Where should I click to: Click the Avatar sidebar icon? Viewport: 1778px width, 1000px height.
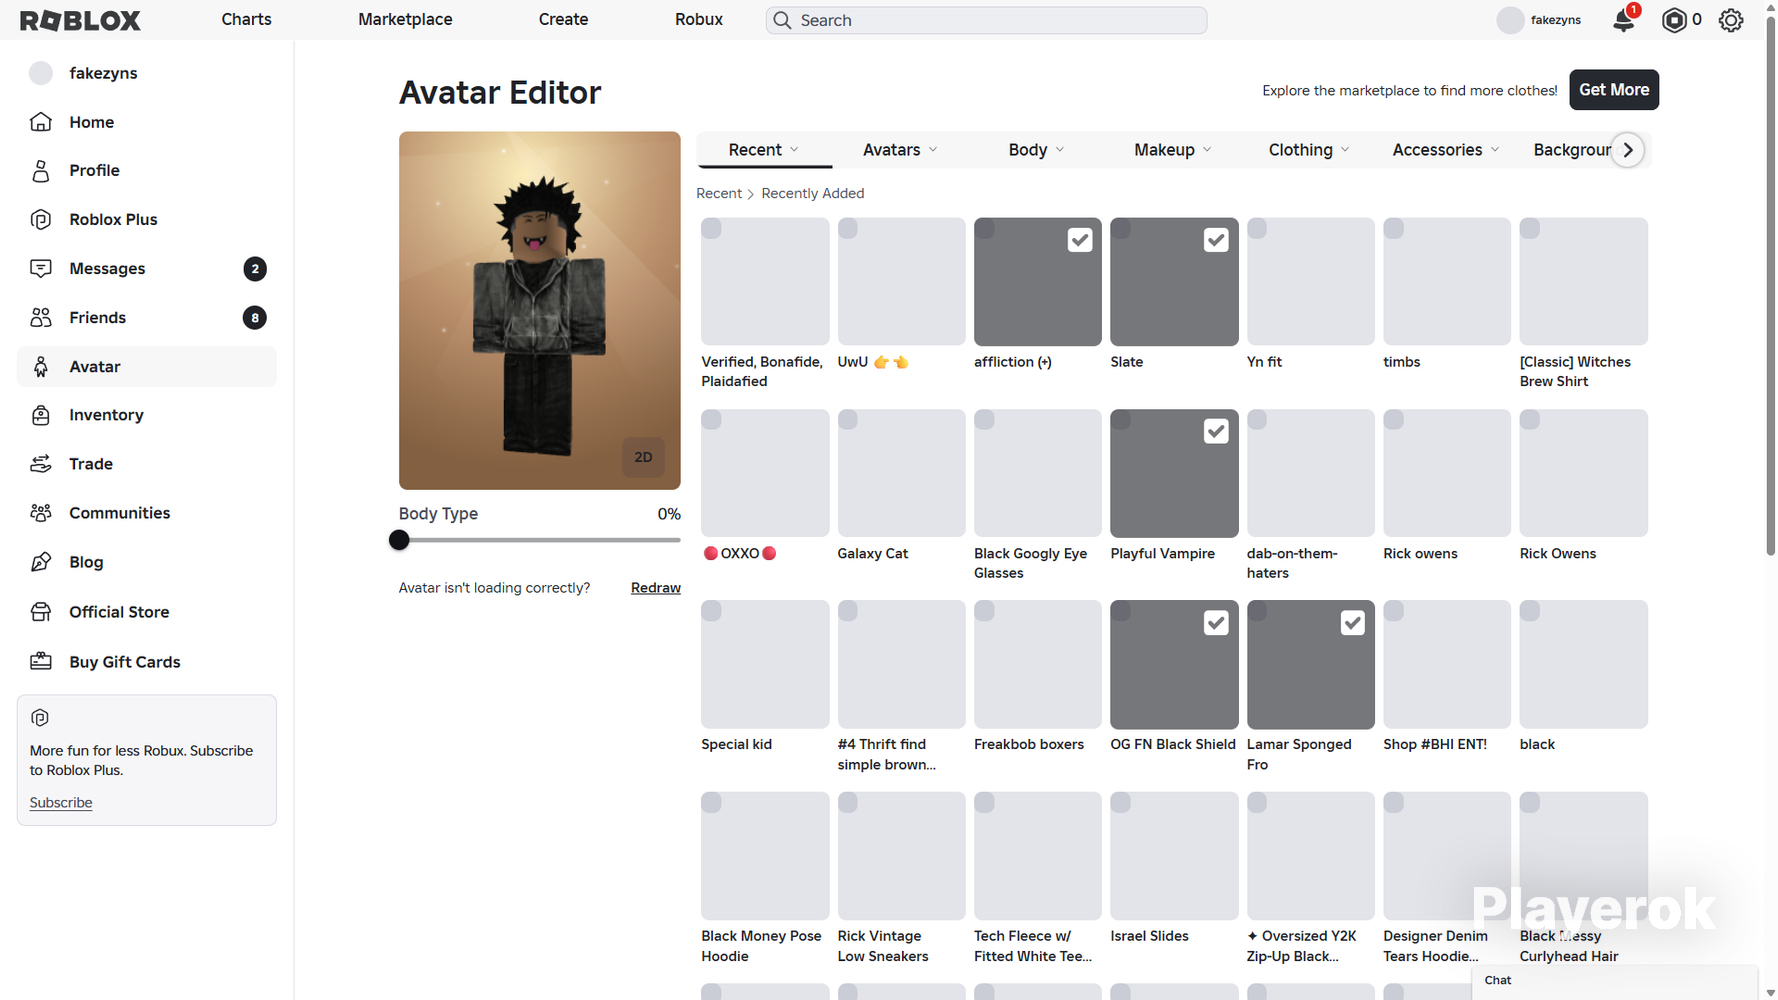41,367
